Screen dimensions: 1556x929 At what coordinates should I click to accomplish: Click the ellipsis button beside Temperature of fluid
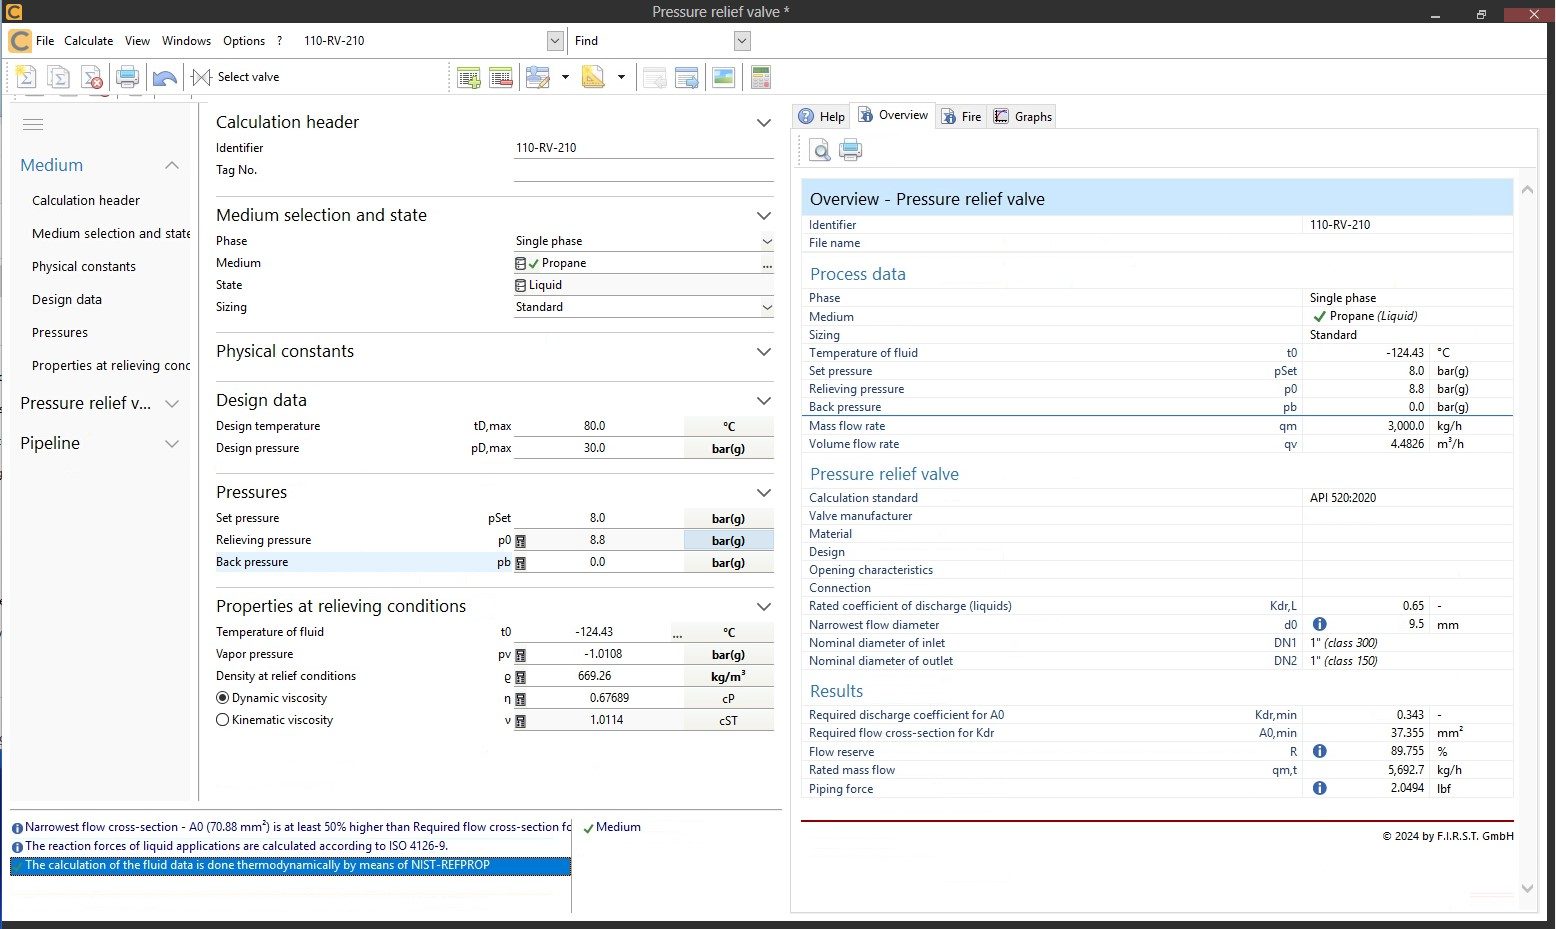[677, 633]
